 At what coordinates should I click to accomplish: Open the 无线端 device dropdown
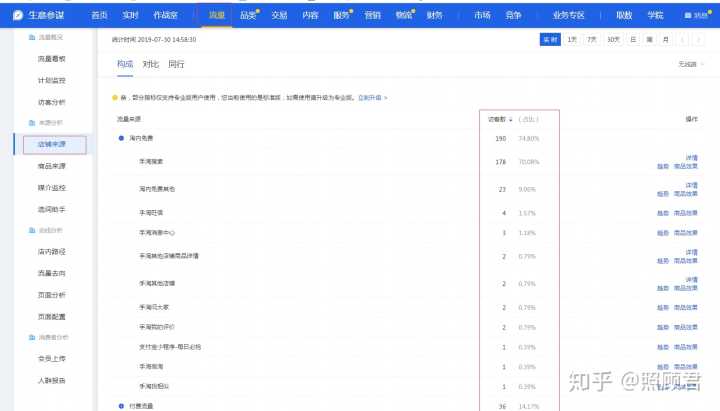[x=689, y=64]
